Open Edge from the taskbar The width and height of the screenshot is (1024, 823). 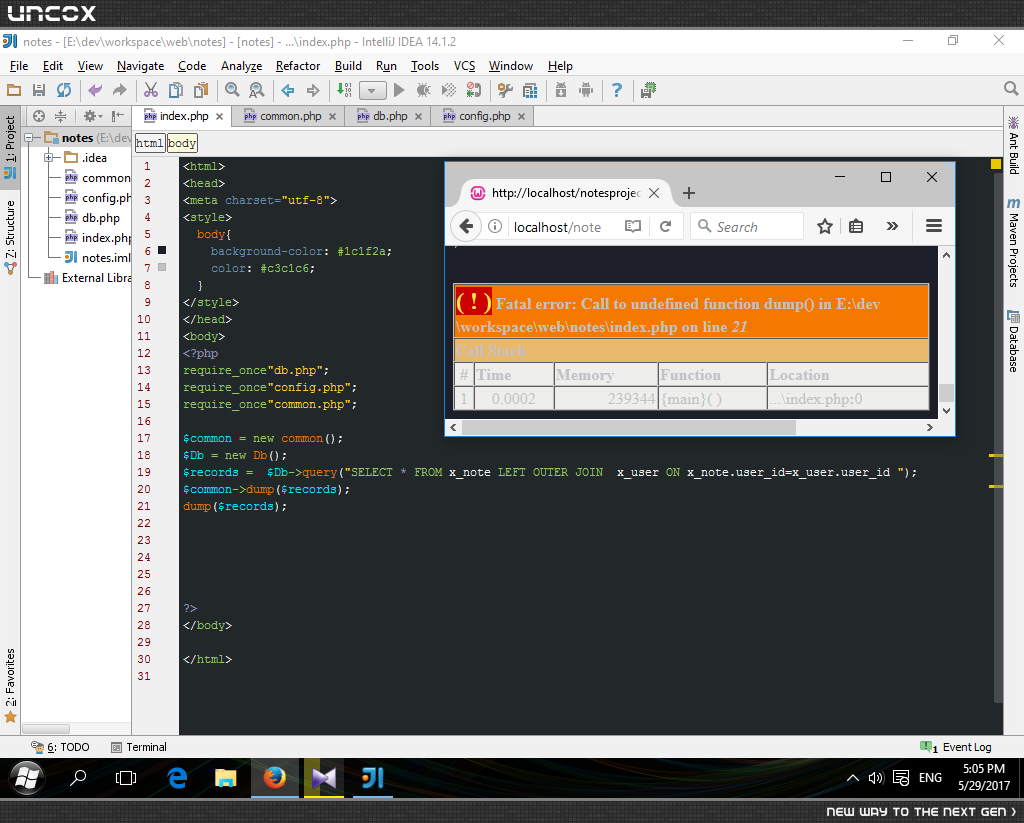(177, 778)
